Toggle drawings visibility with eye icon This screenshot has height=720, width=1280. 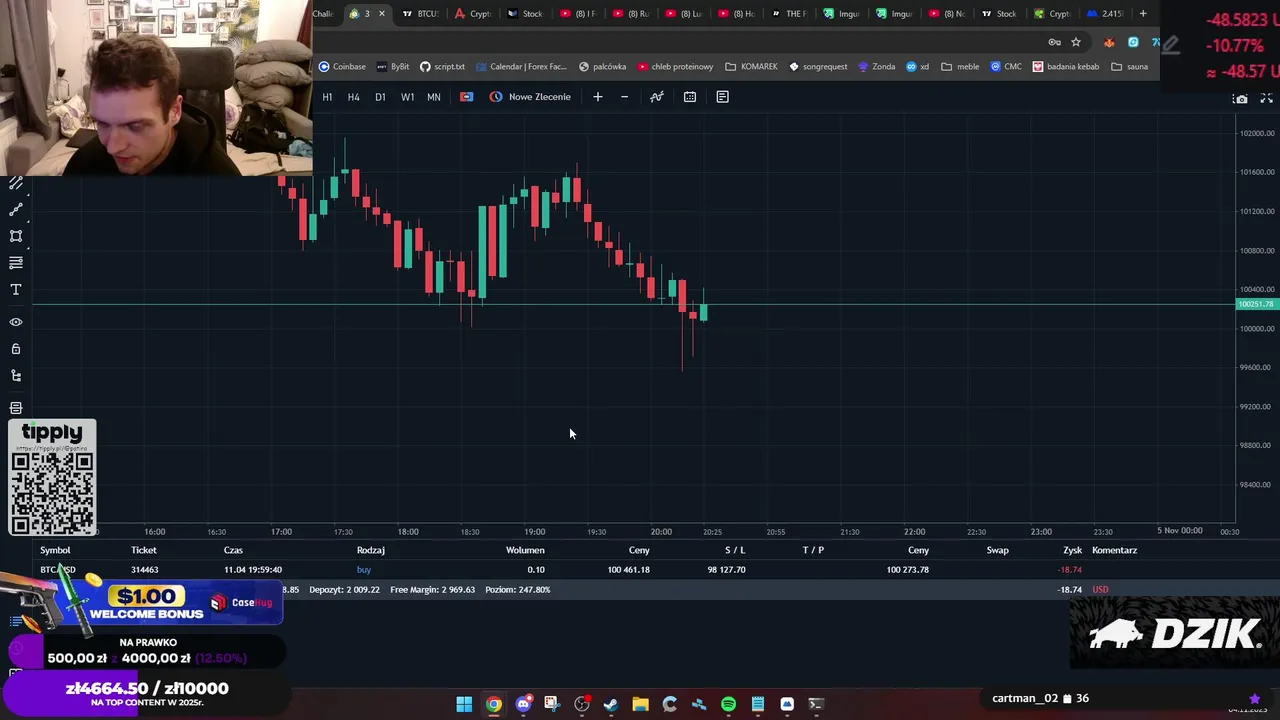click(16, 322)
